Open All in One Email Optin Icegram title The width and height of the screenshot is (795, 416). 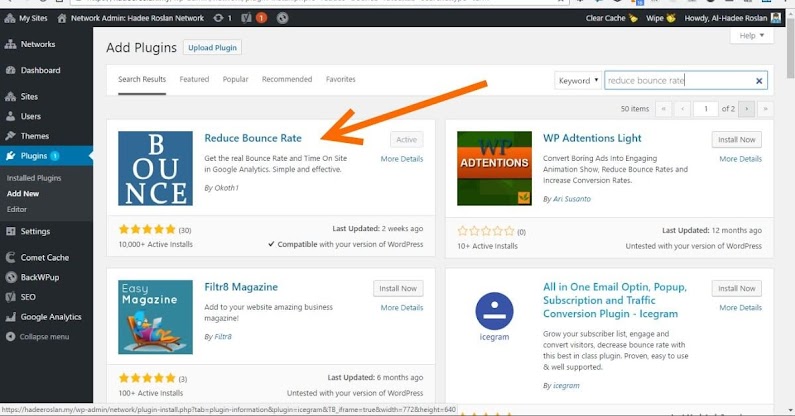[x=615, y=300]
